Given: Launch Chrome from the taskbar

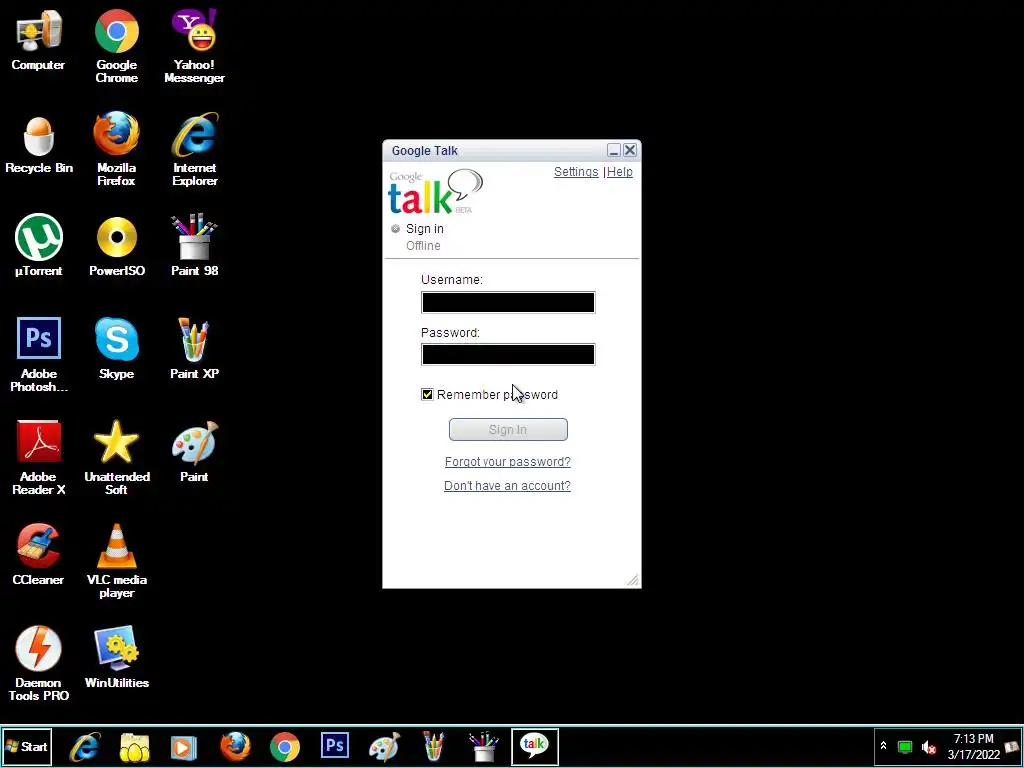Looking at the screenshot, I should (285, 746).
